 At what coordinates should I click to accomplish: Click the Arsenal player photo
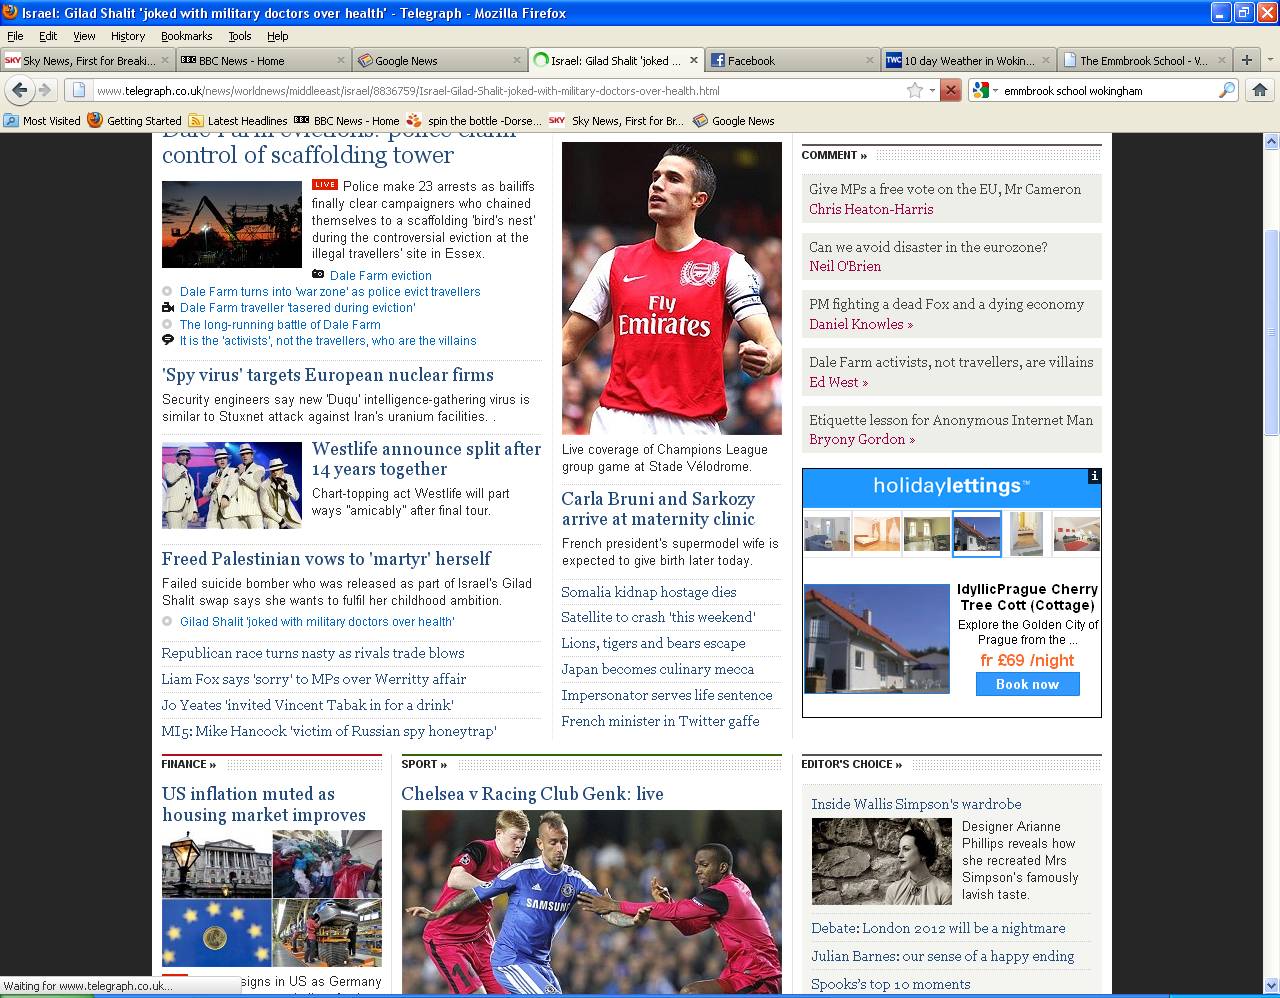tap(672, 288)
